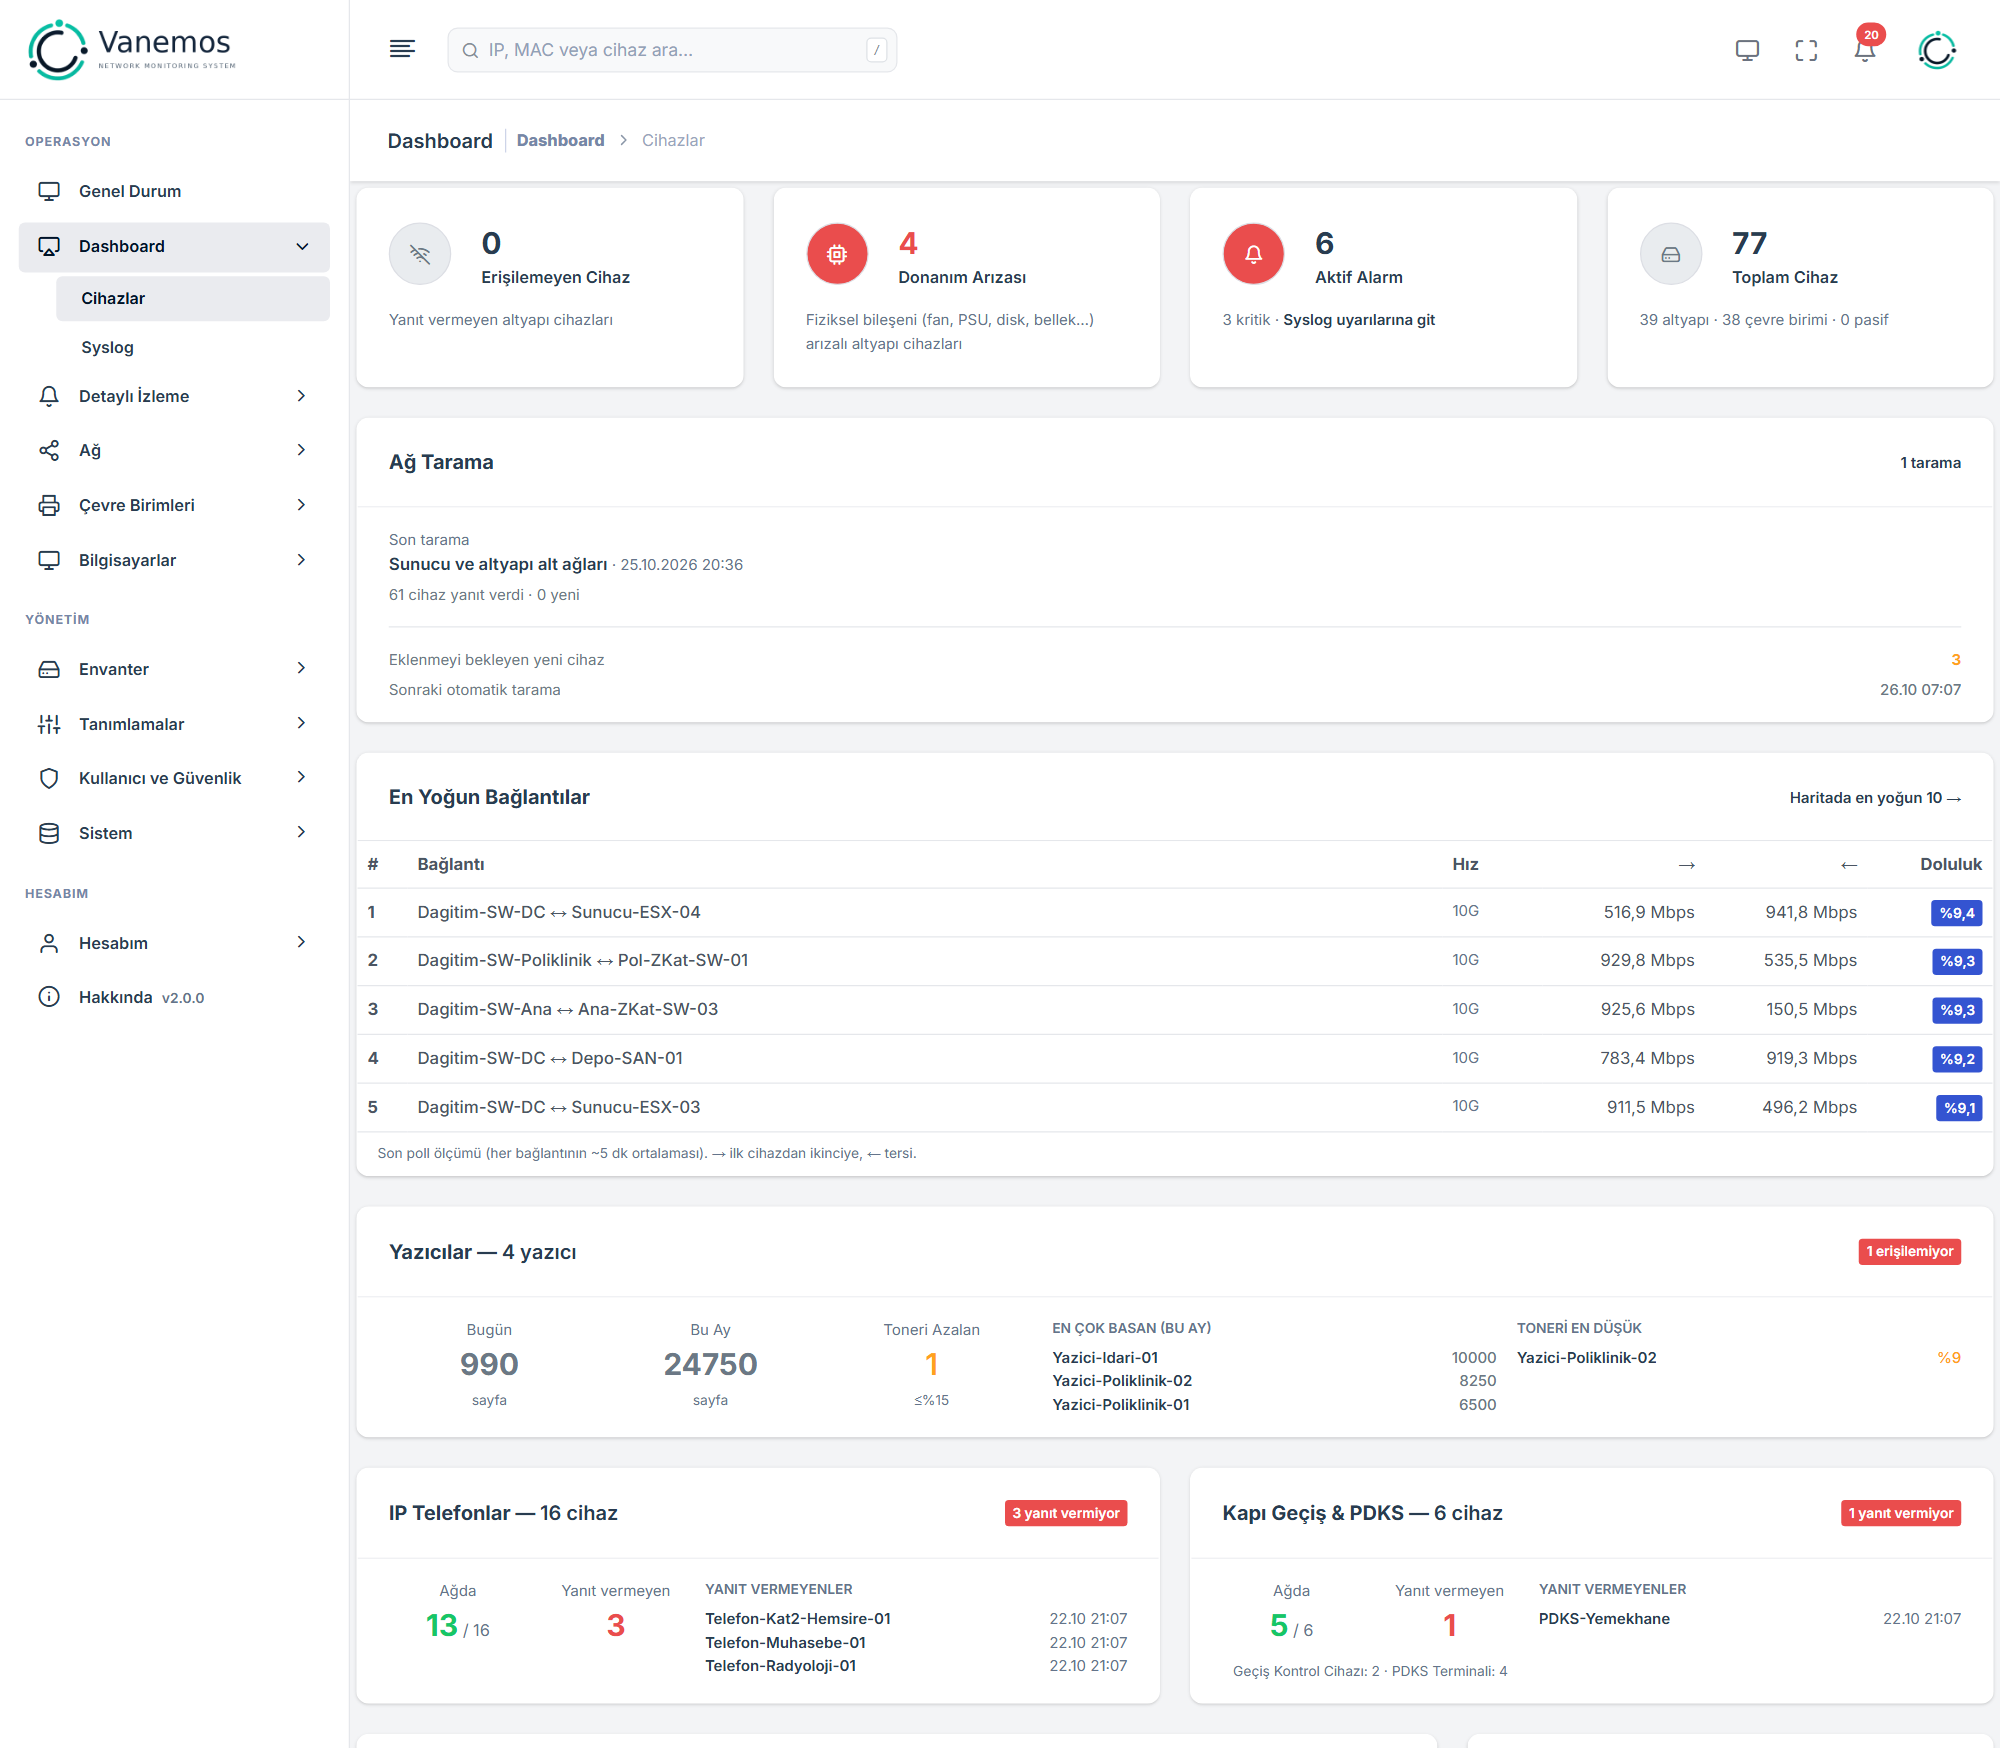Open the monitor display icon in top bar
This screenshot has height=1748, width=2000.
click(1747, 50)
